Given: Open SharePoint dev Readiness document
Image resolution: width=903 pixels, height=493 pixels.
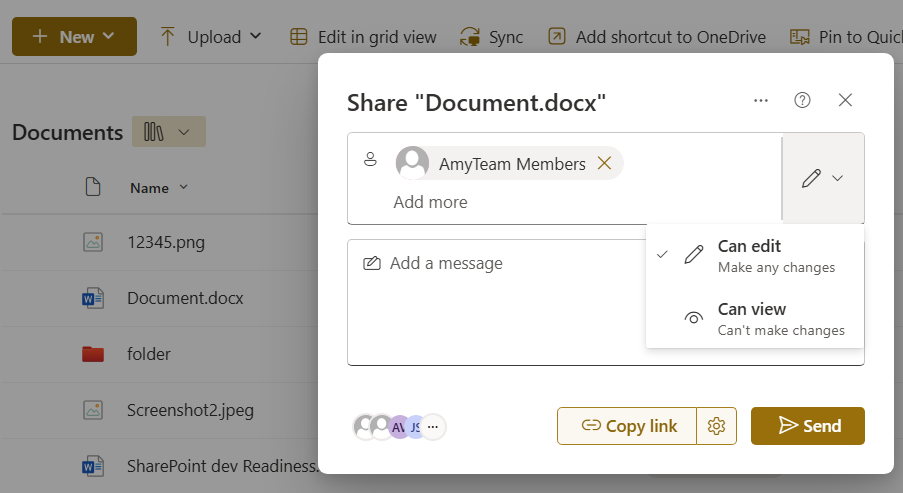Looking at the screenshot, I should 222,466.
